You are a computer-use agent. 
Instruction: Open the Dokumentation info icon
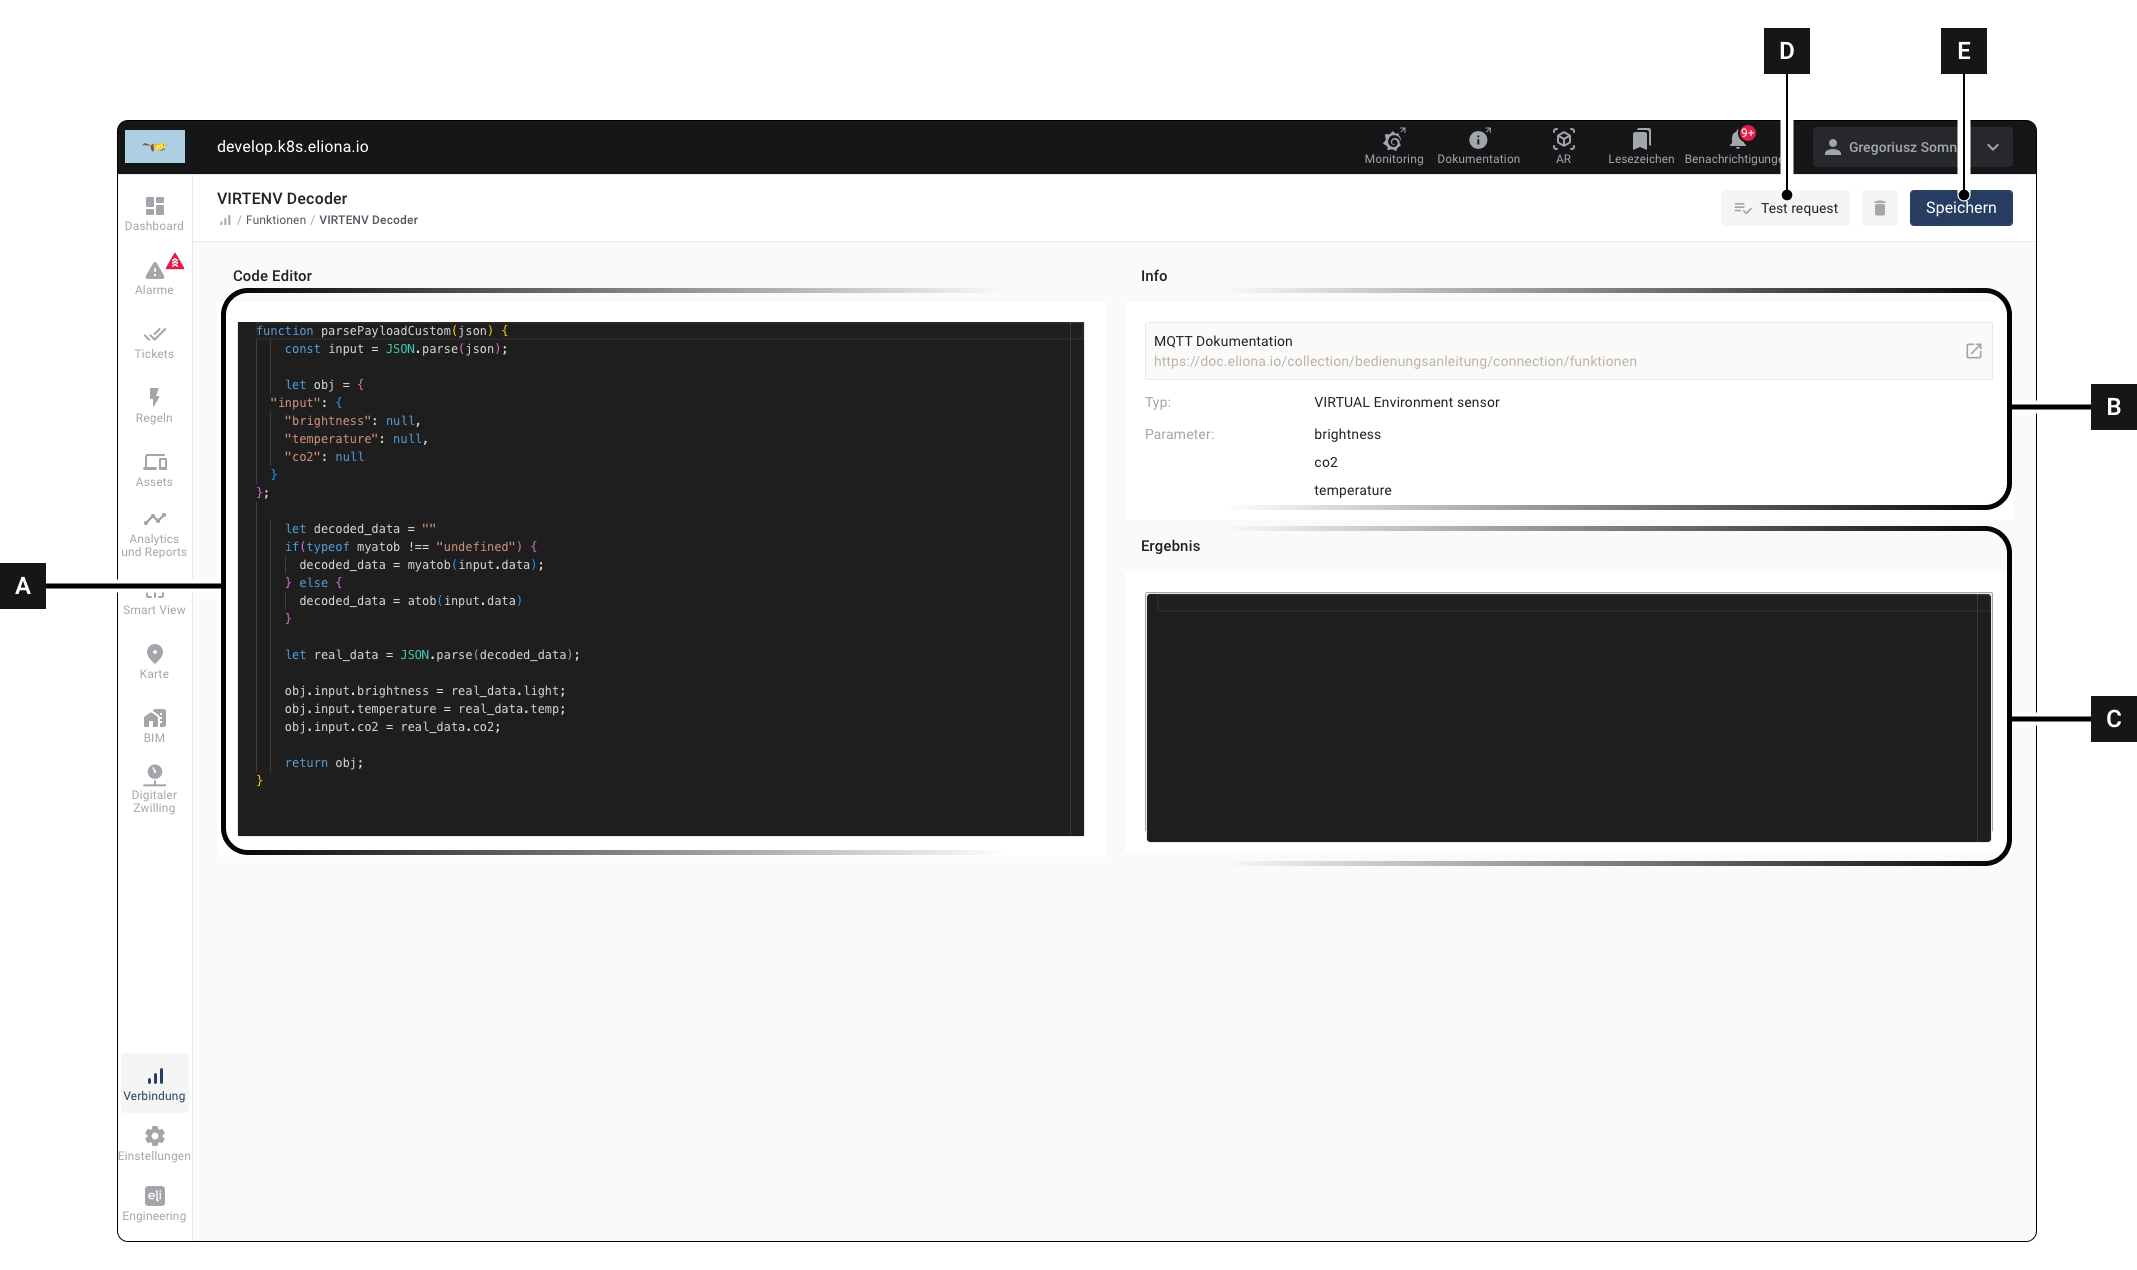point(1478,141)
